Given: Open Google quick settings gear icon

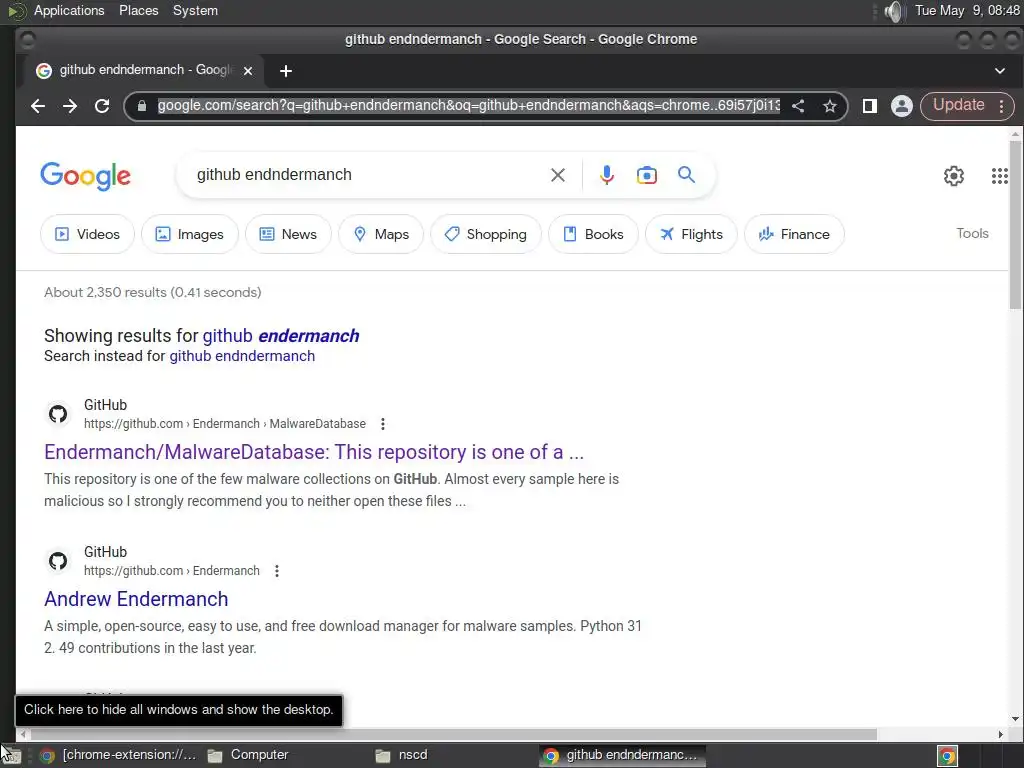Looking at the screenshot, I should pos(953,176).
